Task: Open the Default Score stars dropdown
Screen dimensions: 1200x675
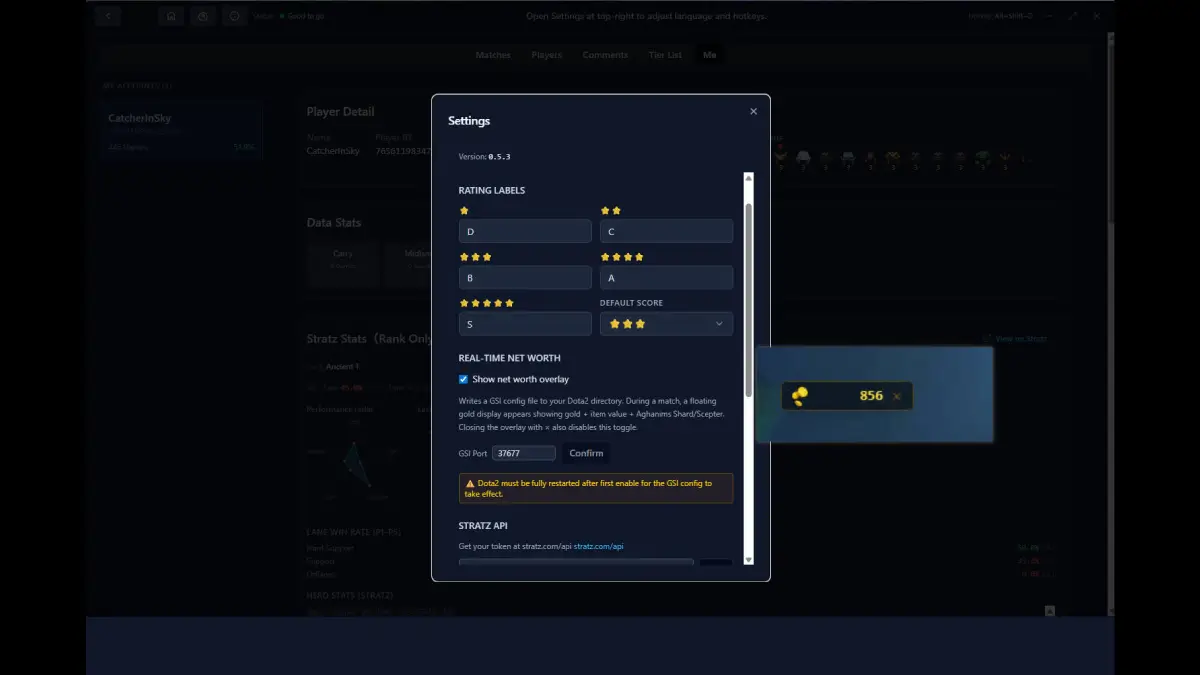Action: [666, 324]
